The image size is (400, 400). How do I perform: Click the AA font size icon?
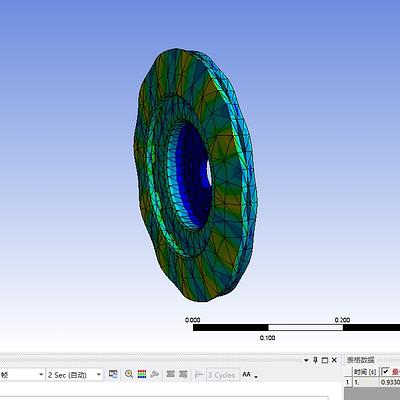click(246, 374)
